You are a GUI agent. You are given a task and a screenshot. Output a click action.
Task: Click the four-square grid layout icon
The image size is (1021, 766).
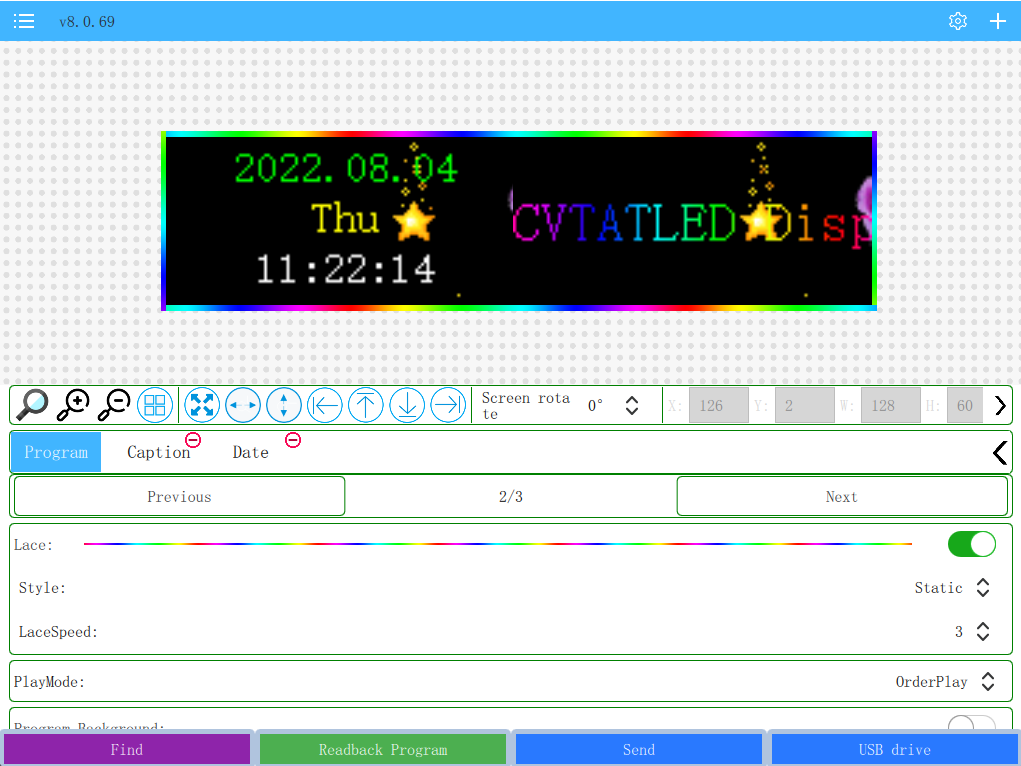[155, 405]
